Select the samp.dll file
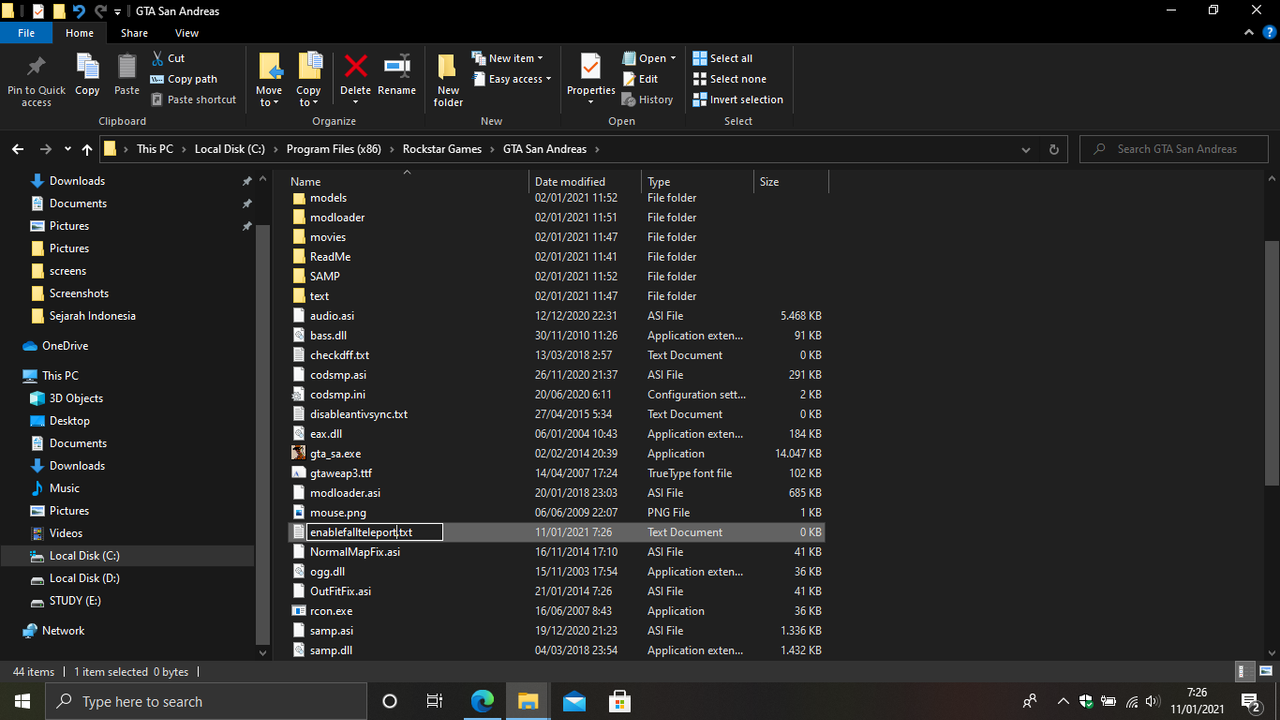This screenshot has height=720, width=1280. 331,650
